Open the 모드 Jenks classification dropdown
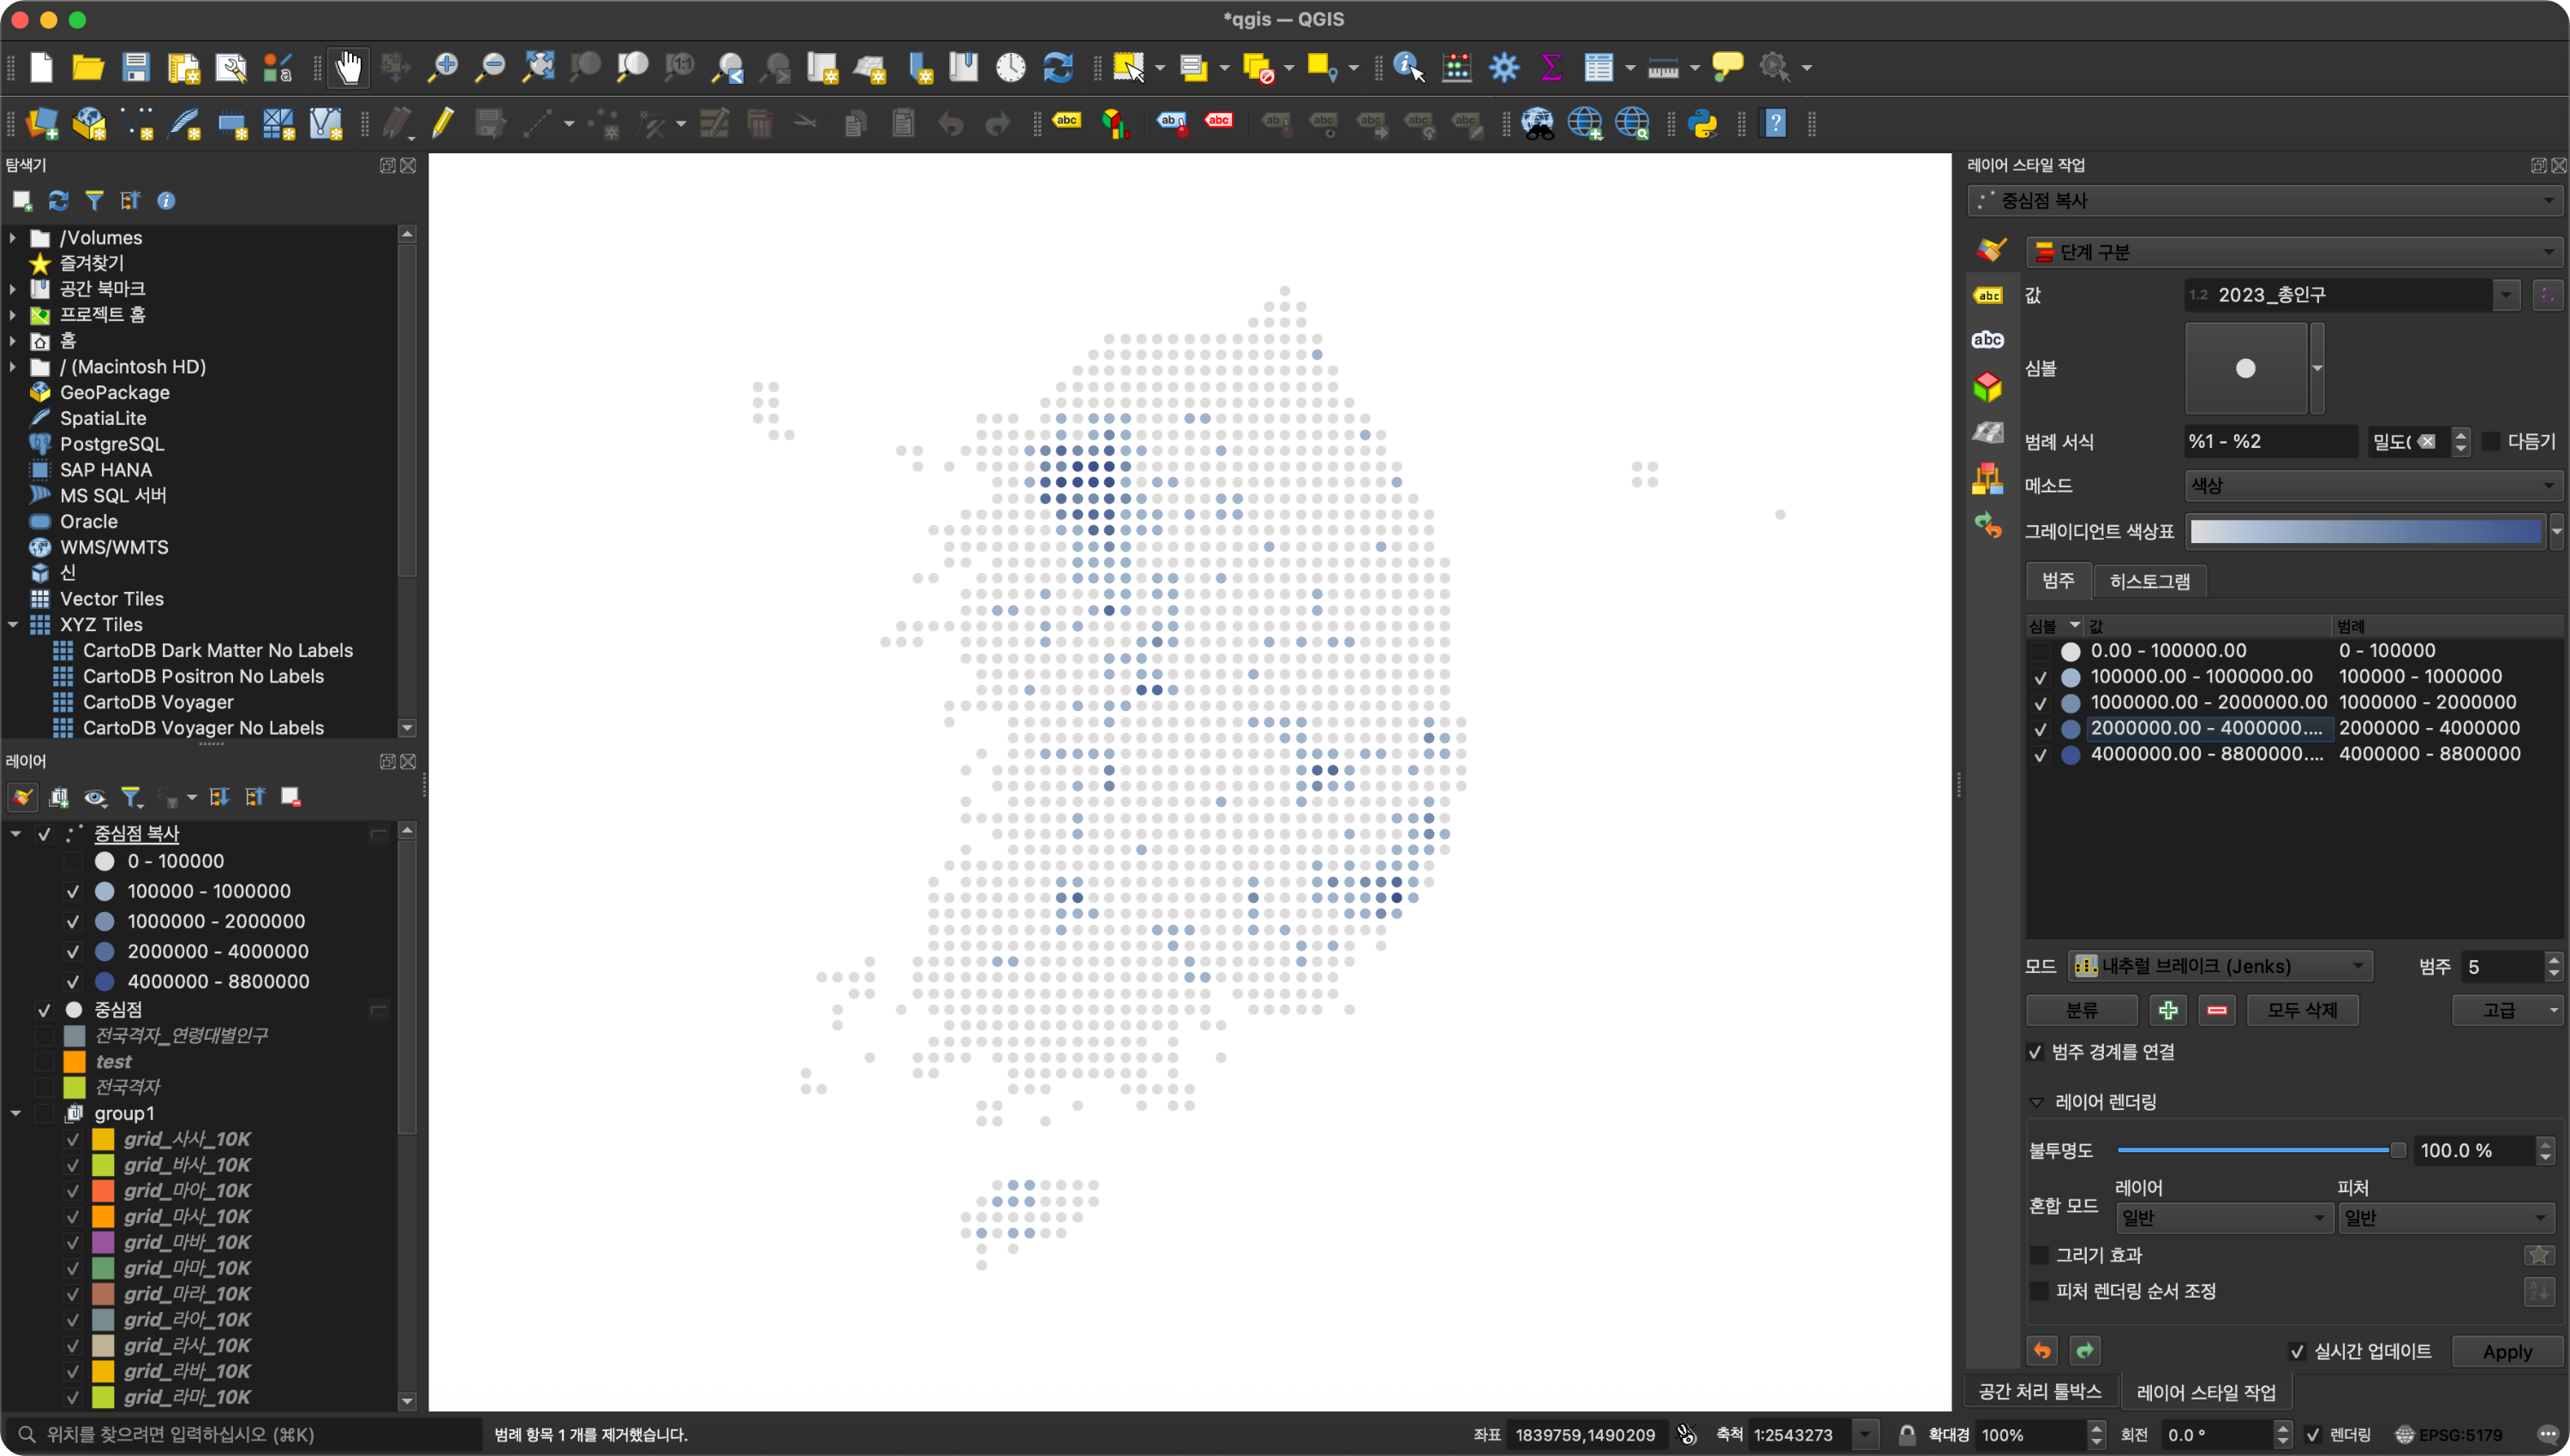This screenshot has height=1456, width=2570. click(x=2219, y=966)
